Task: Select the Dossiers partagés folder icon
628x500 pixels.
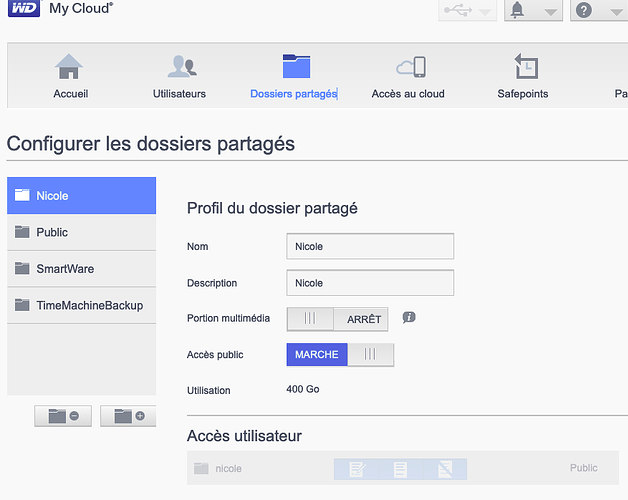Action: coord(296,66)
